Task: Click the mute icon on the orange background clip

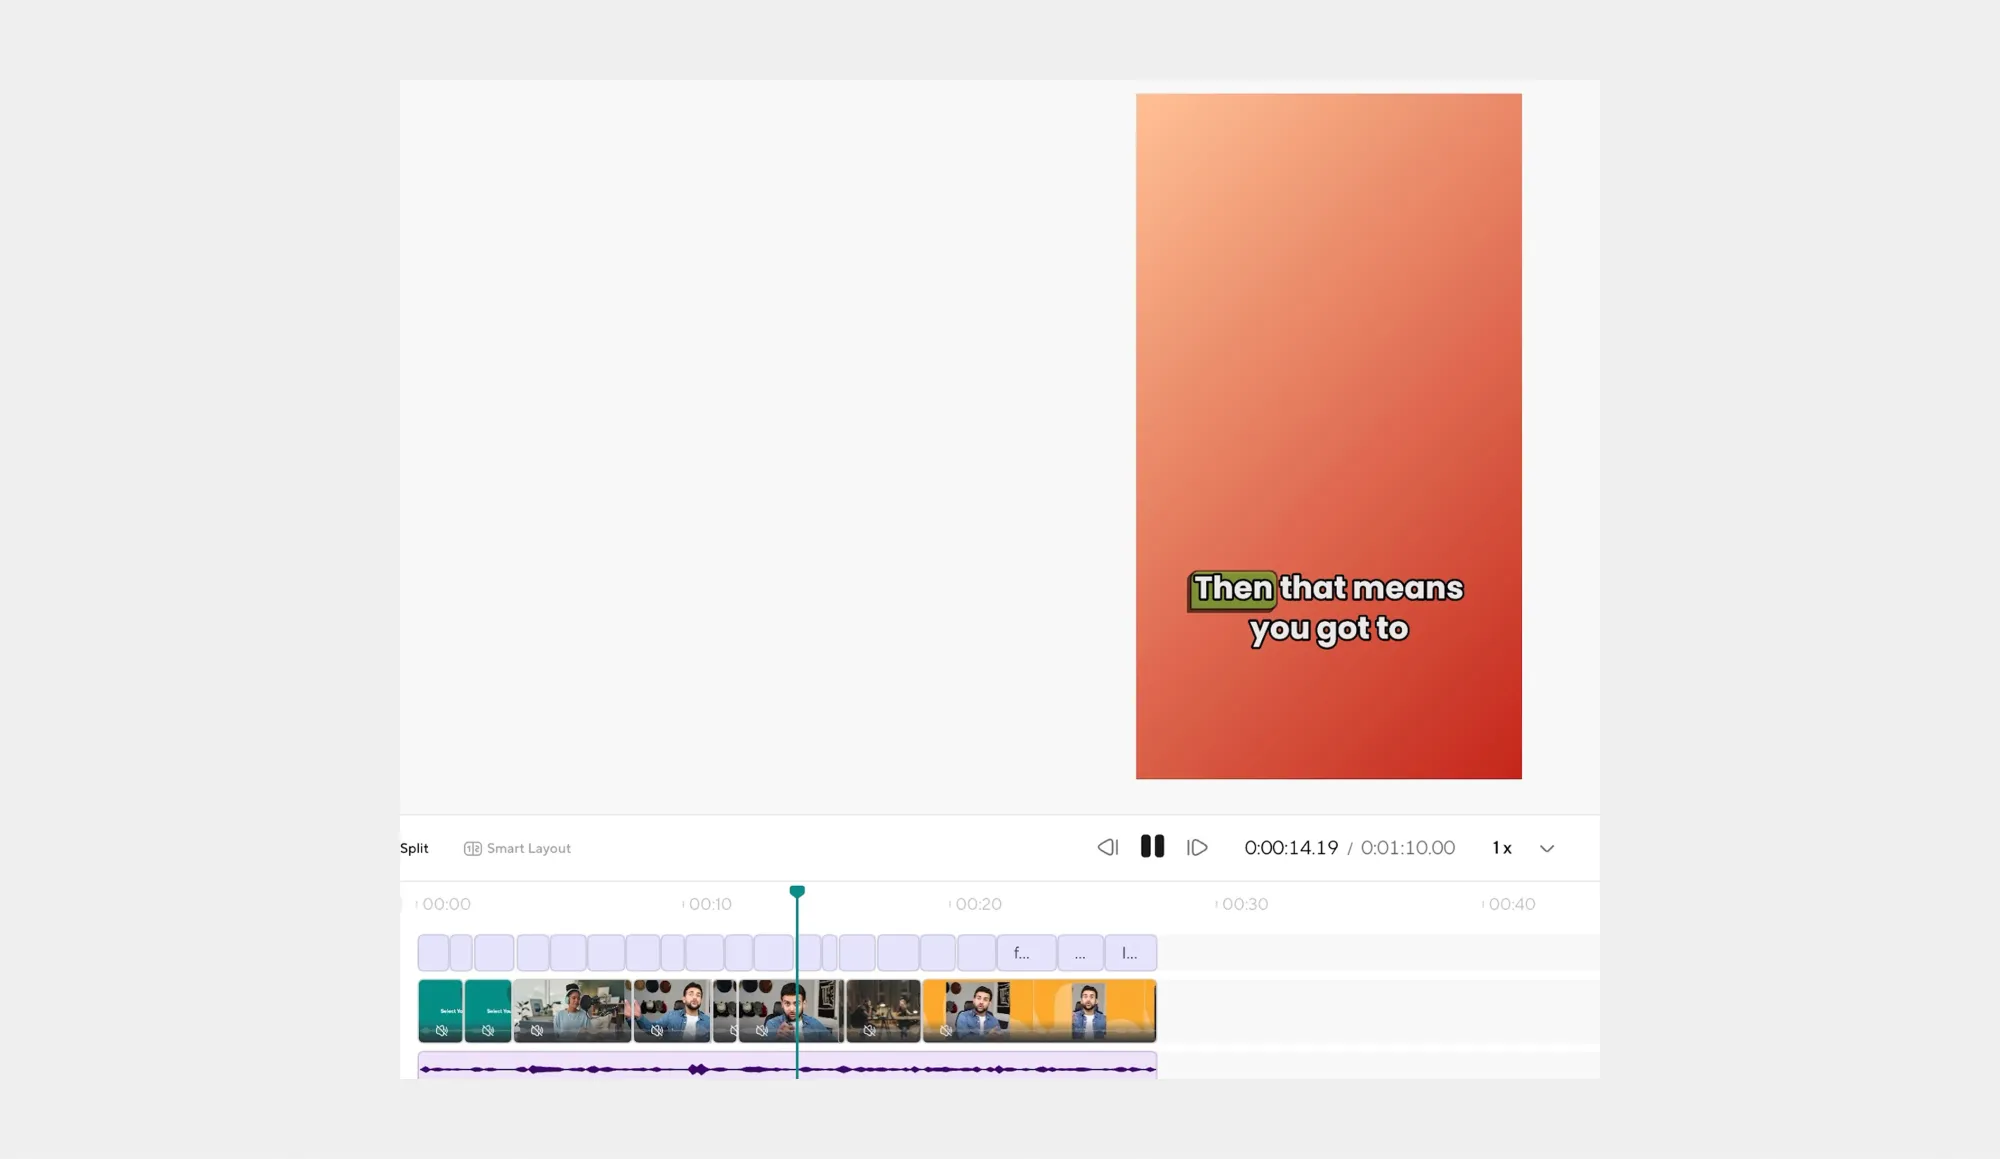Action: (946, 1030)
